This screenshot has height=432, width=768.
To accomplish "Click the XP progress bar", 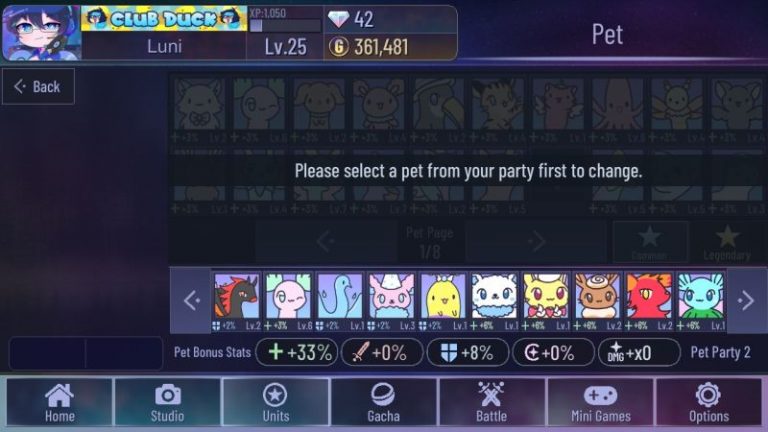I will 285,25.
